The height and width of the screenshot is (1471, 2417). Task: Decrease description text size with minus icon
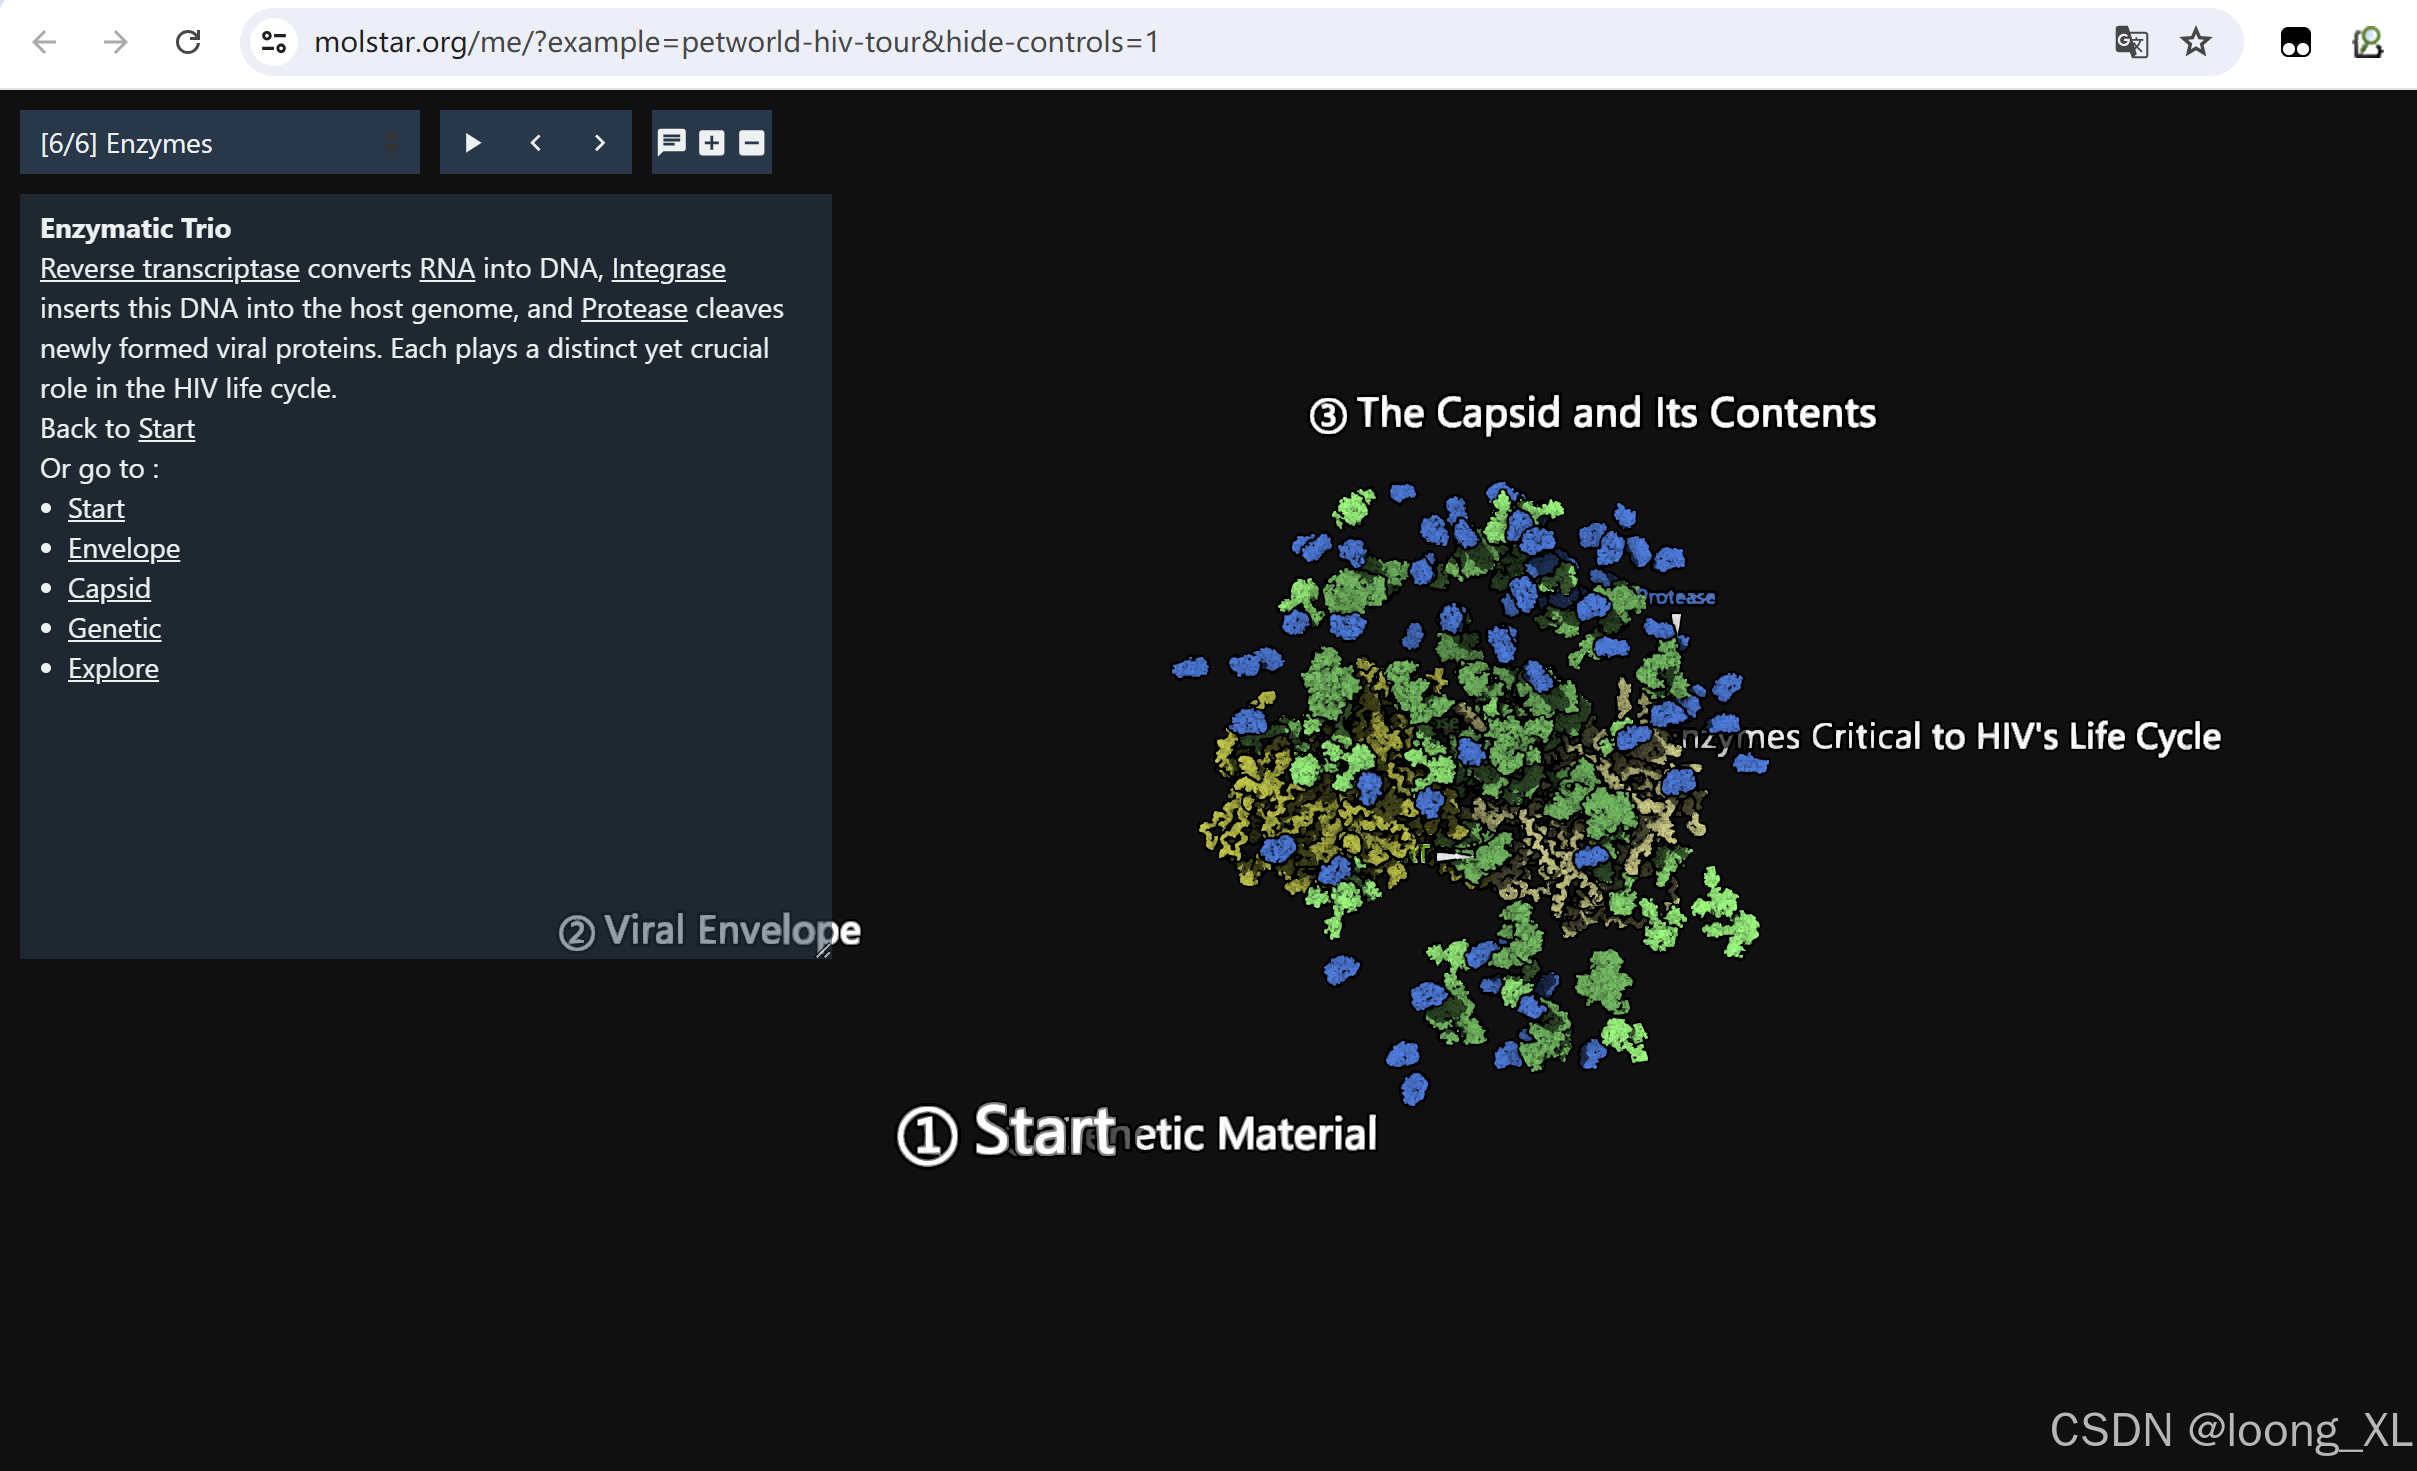[751, 143]
